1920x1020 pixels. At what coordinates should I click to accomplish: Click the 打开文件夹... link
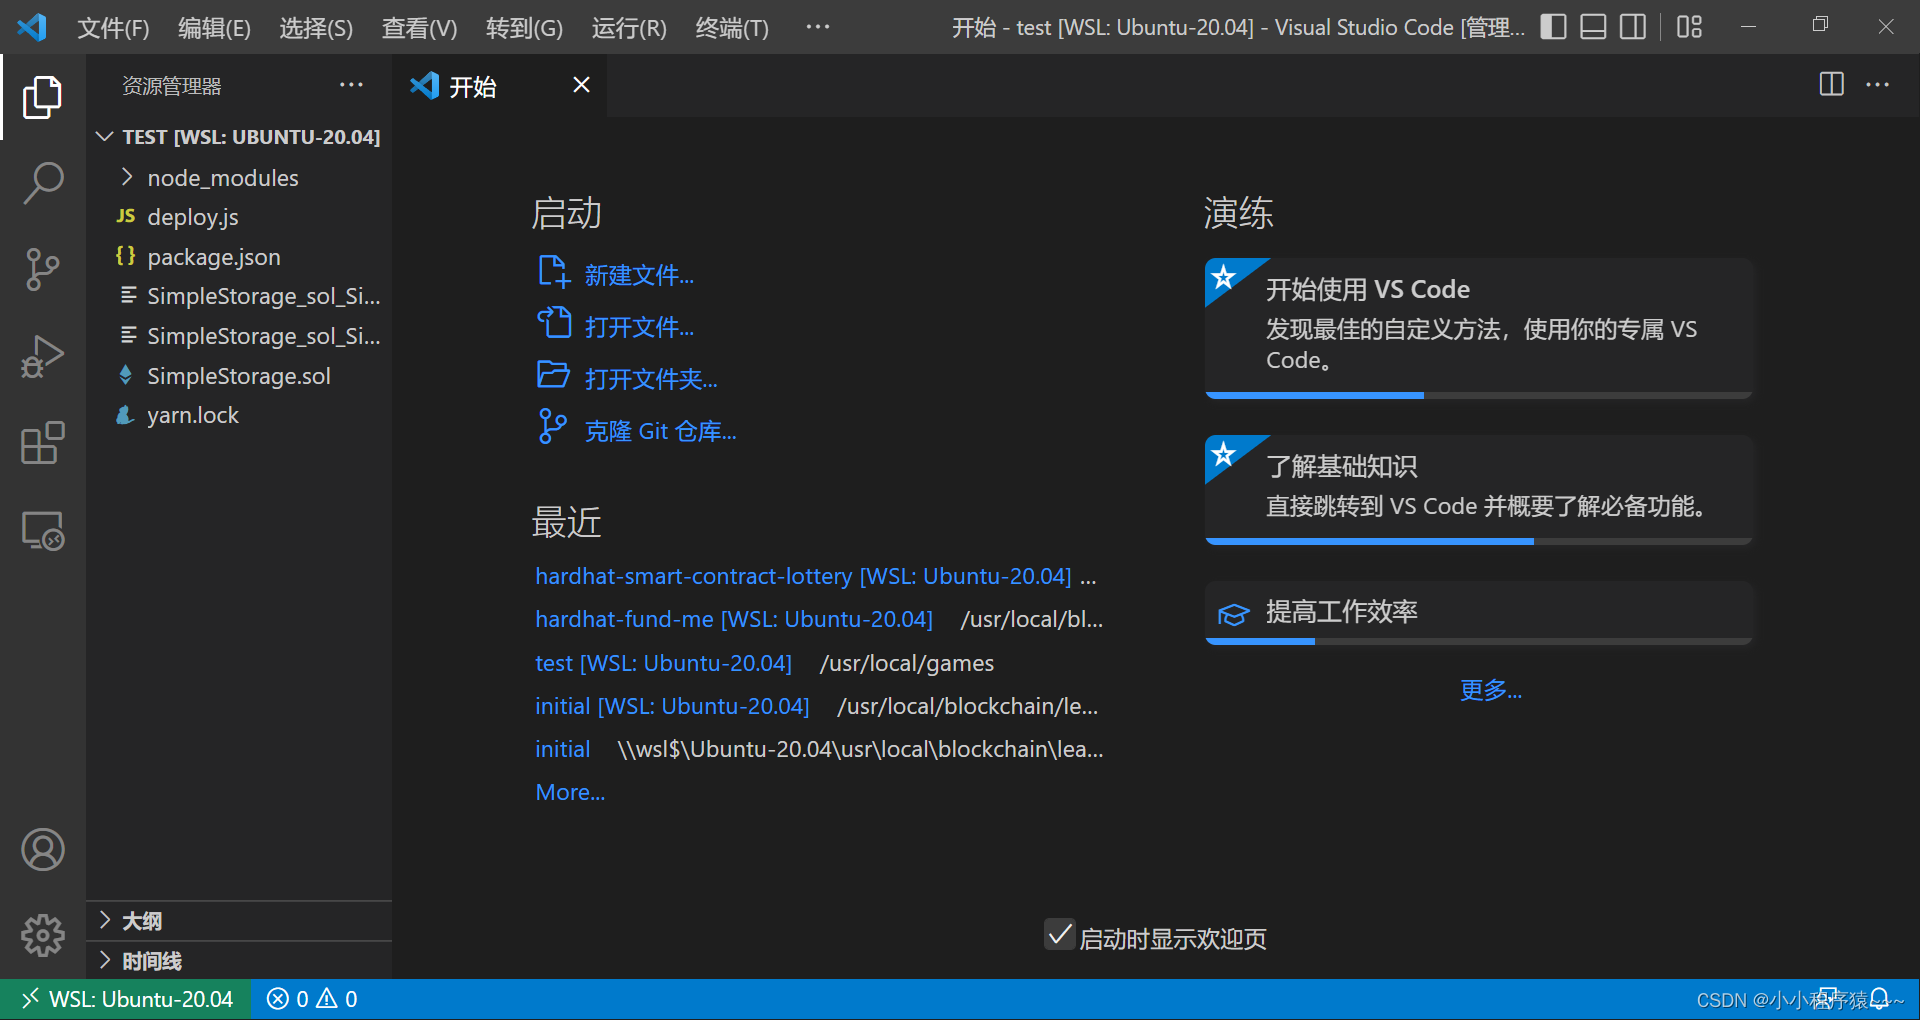[x=651, y=379]
